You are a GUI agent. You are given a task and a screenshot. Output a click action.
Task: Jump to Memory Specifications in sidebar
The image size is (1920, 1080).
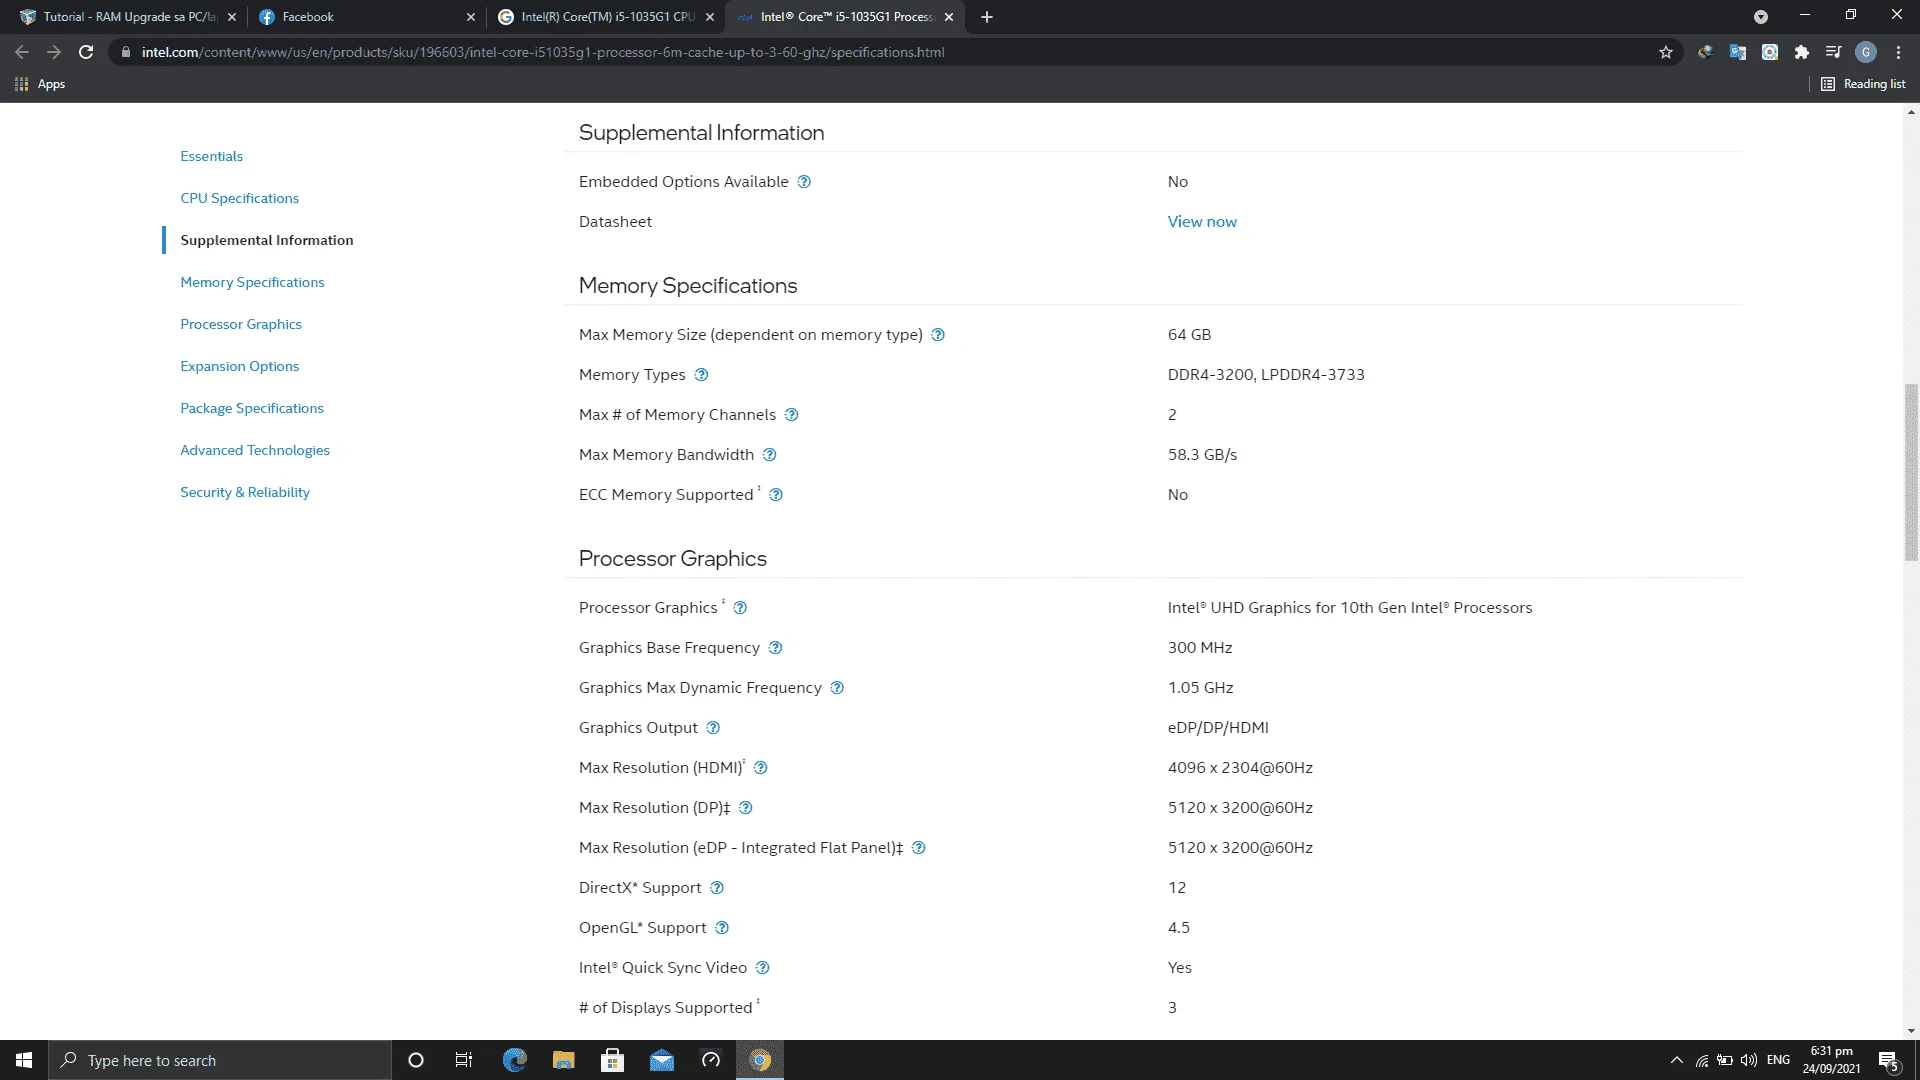252,282
